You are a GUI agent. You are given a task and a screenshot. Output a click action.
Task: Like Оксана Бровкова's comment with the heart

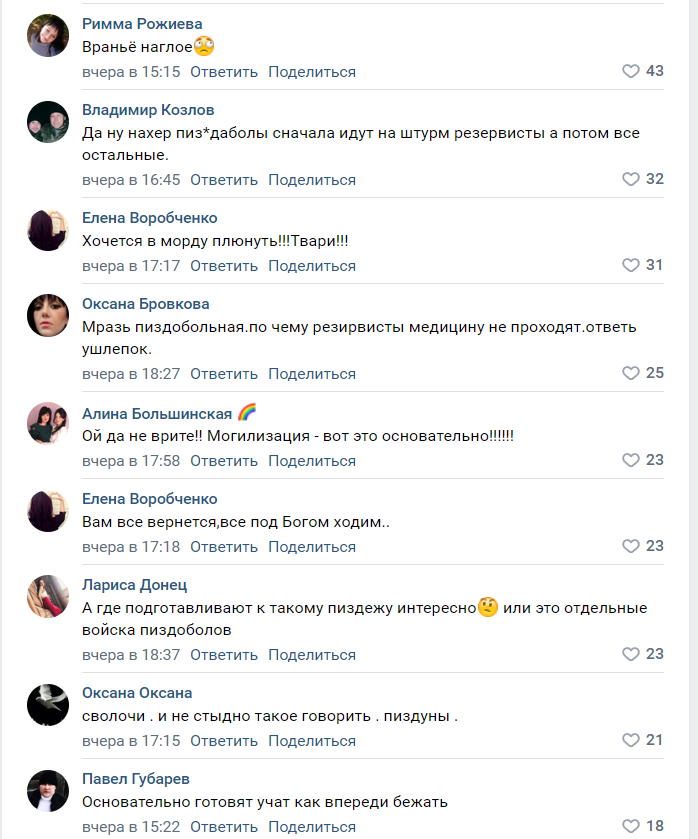(631, 374)
